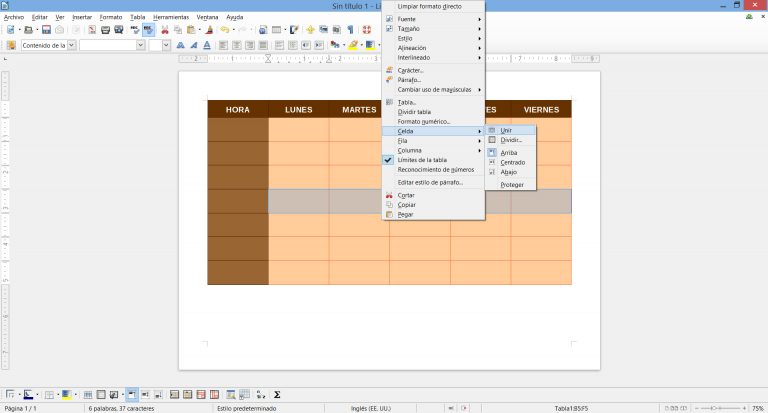The width and height of the screenshot is (768, 413).
Task: Toggle Proteger cell option
Action: tap(510, 185)
